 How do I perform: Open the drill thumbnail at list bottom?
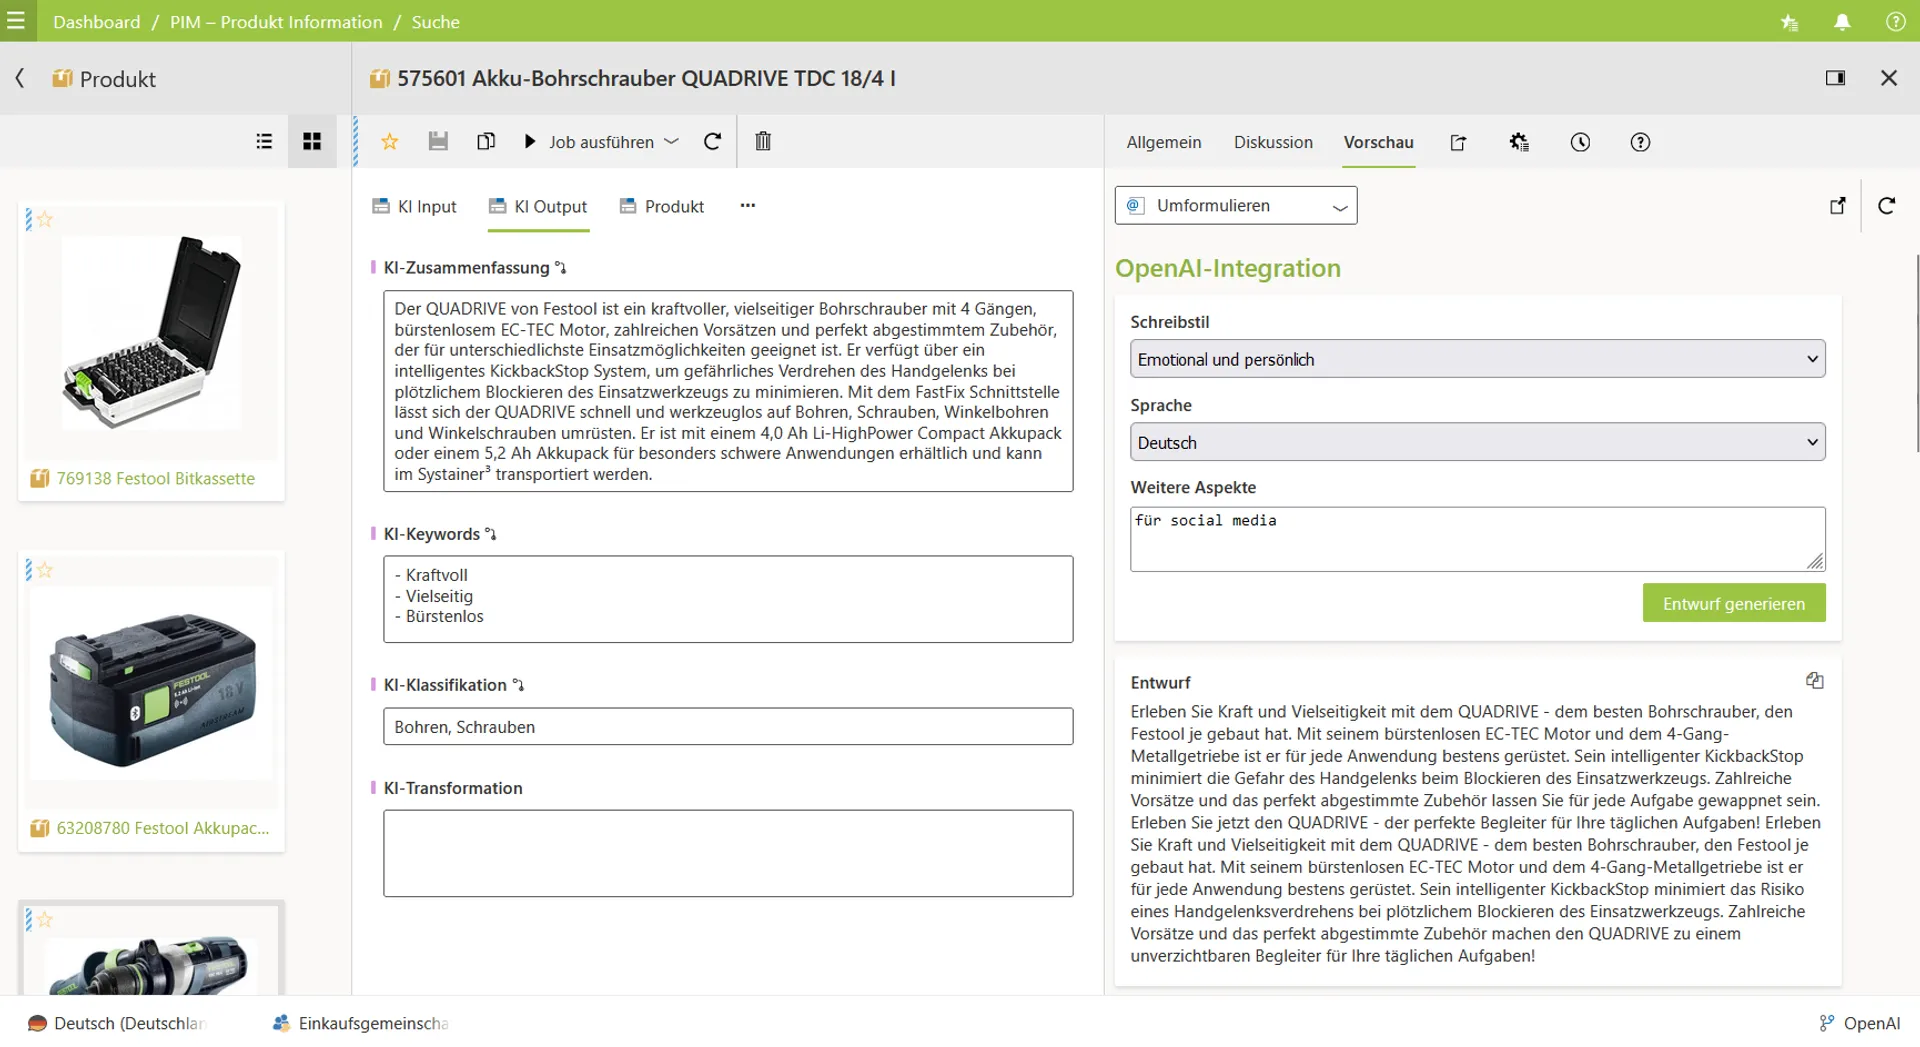click(x=151, y=965)
